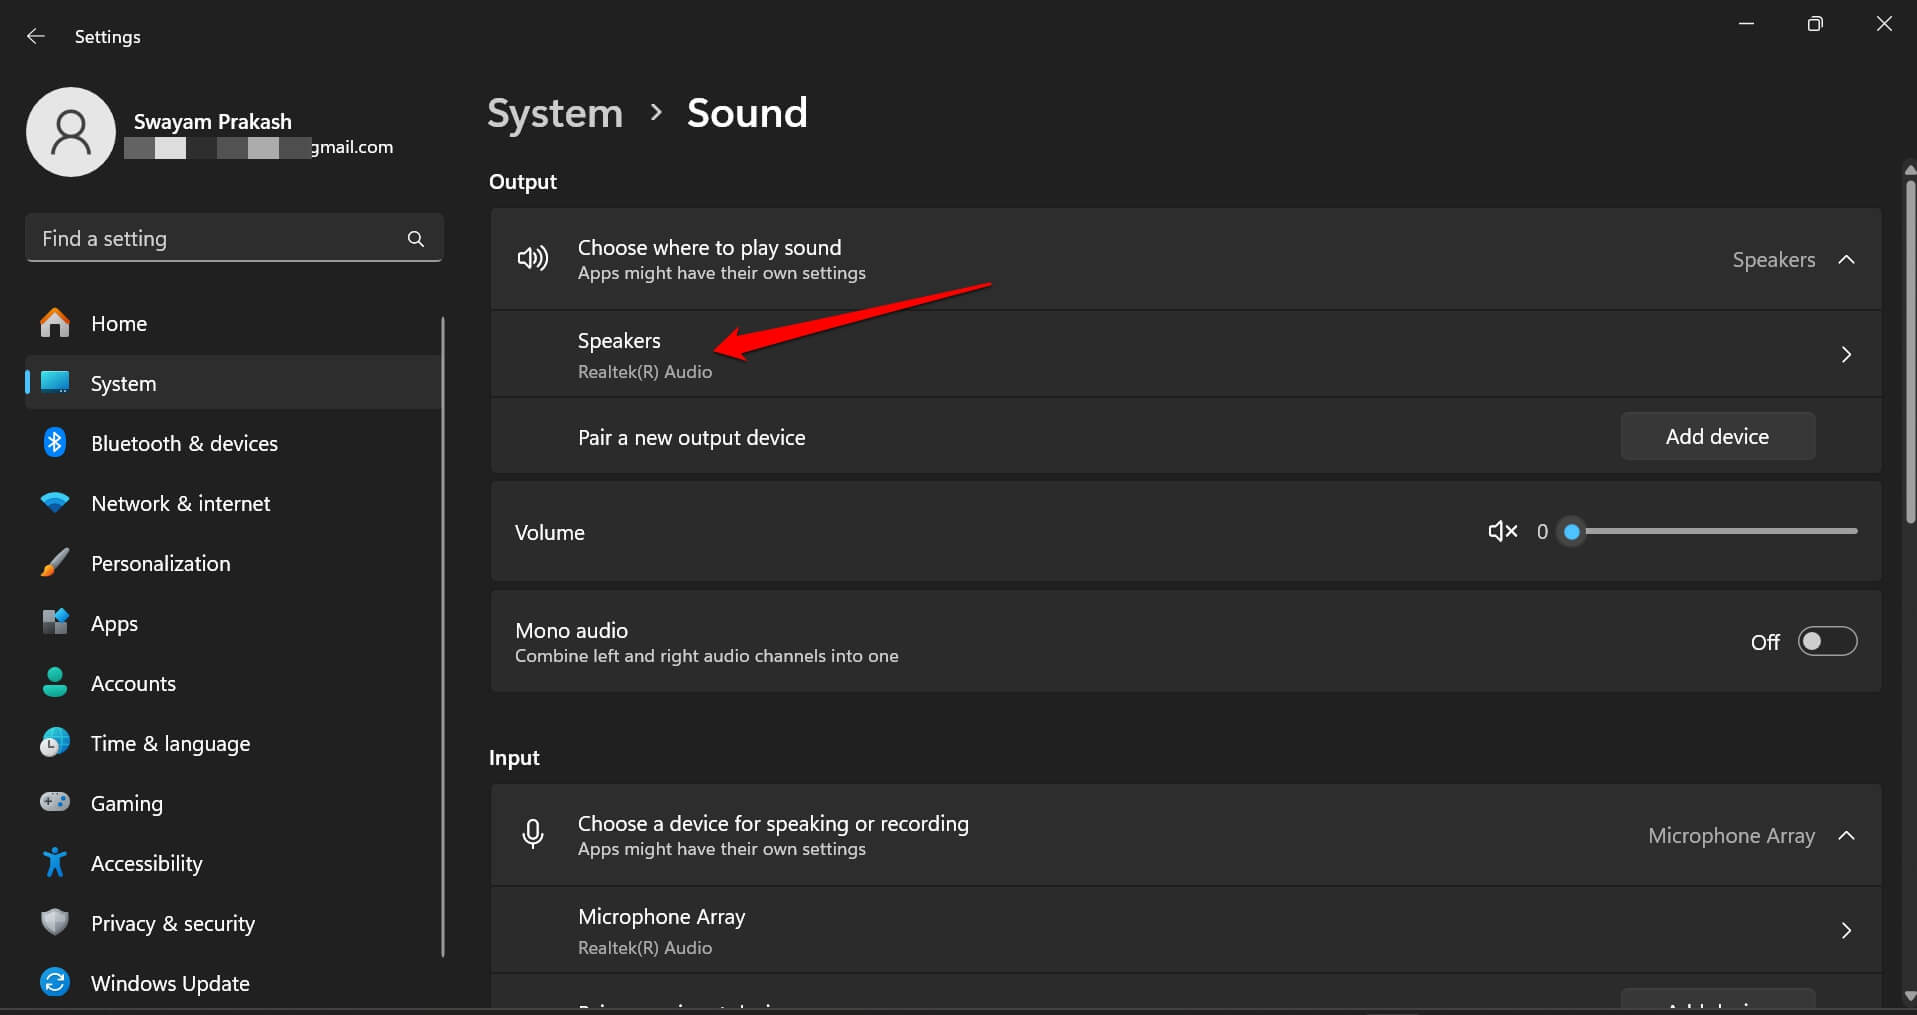Screen dimensions: 1917x1015
Task: Click the Add device button
Action: pos(1716,436)
